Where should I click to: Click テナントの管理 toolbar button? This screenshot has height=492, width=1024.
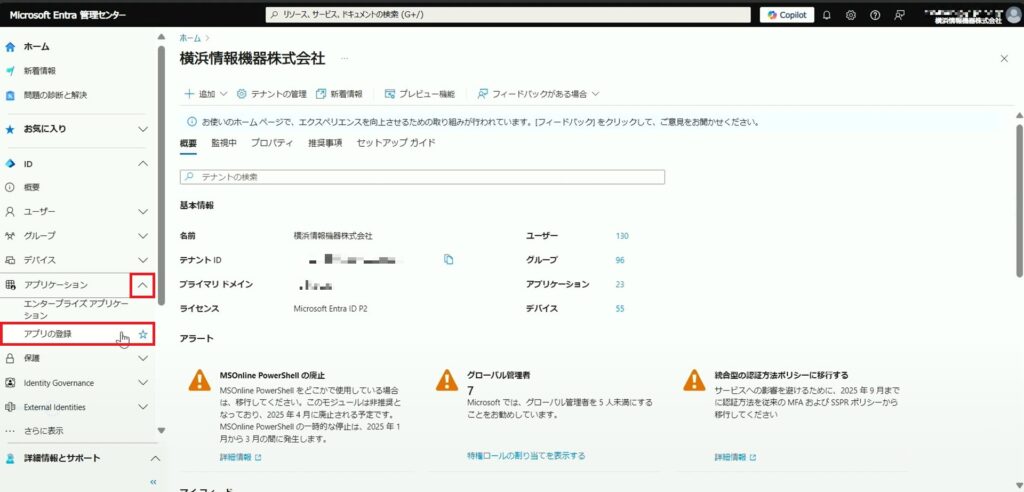point(271,94)
